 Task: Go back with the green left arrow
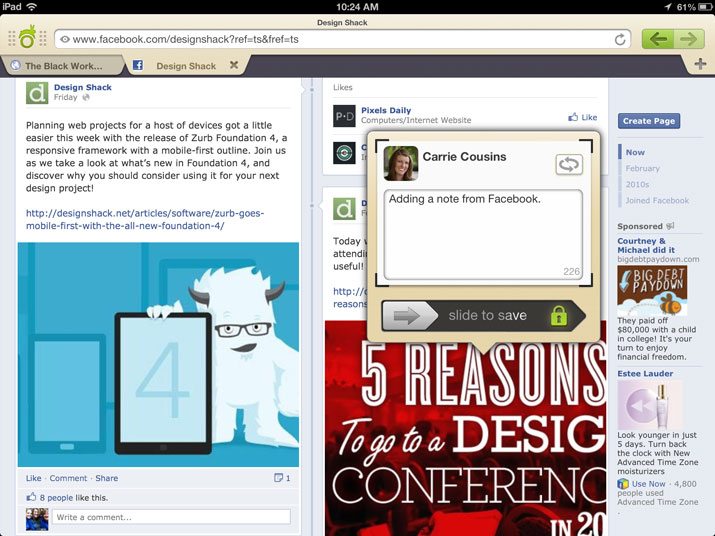pyautogui.click(x=658, y=39)
